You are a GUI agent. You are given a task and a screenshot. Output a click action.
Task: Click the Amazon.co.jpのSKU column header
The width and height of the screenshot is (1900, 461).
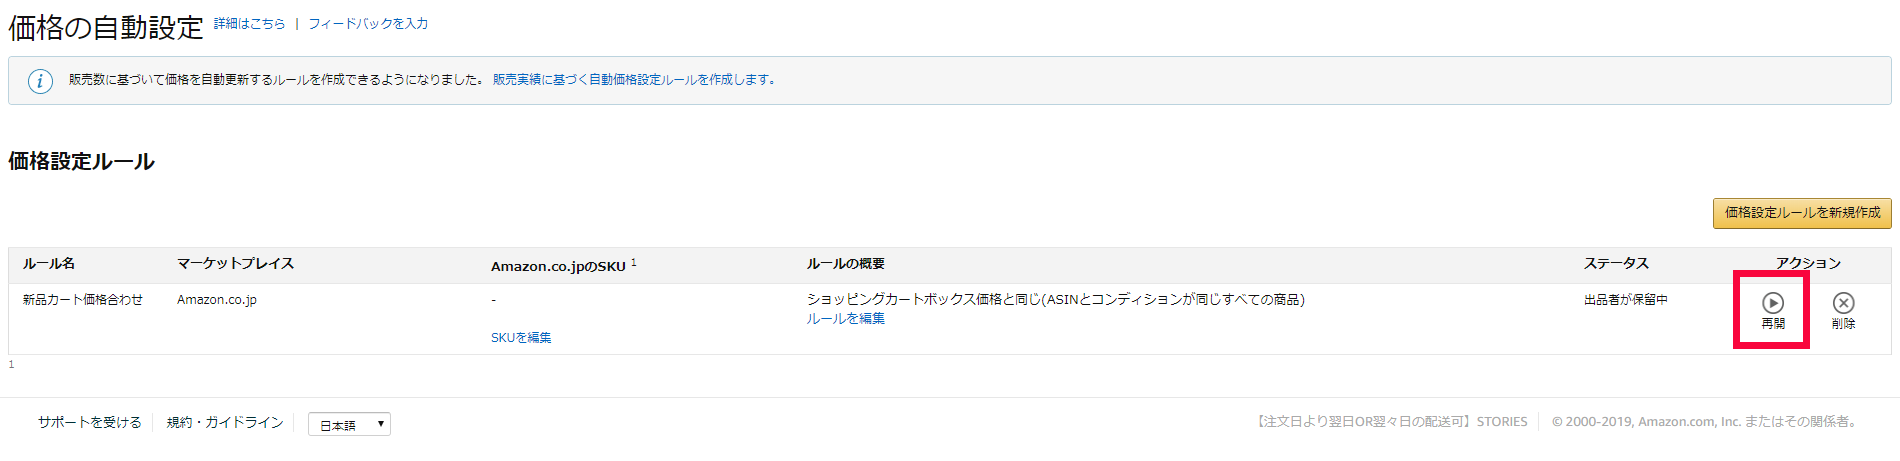558,266
